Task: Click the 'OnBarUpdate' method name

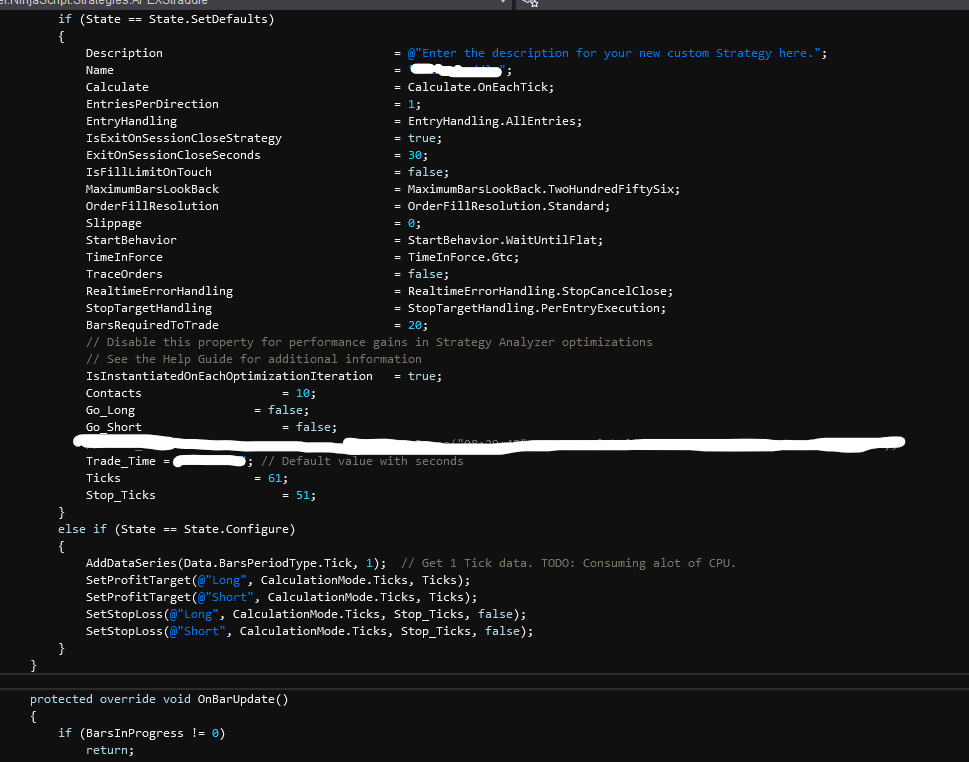Action: [235, 699]
